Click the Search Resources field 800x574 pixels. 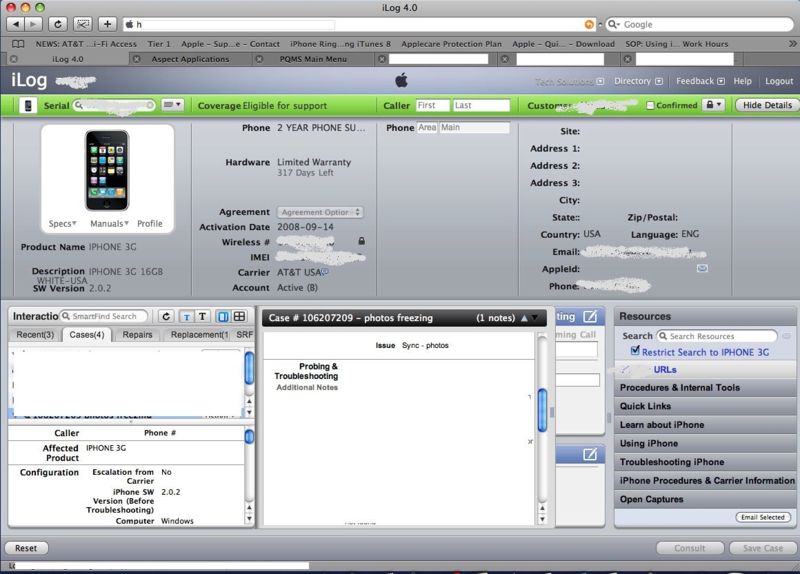[717, 336]
